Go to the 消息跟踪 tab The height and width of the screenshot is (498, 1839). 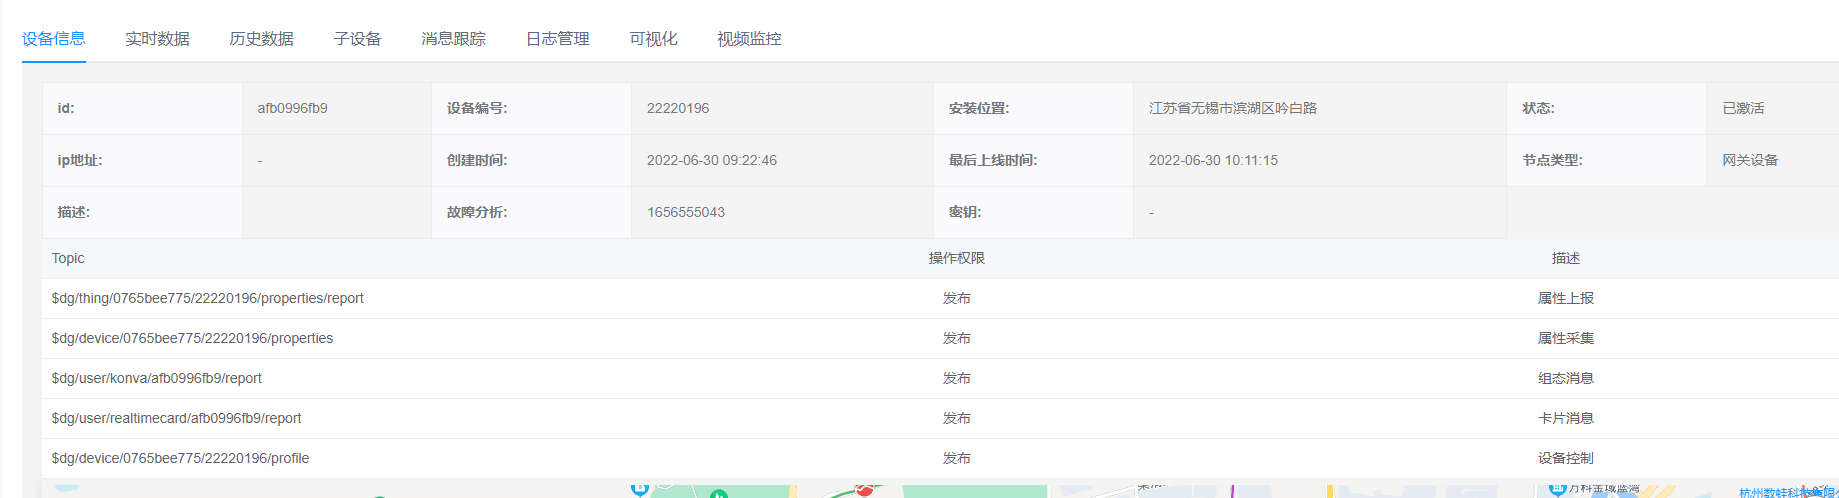[453, 39]
